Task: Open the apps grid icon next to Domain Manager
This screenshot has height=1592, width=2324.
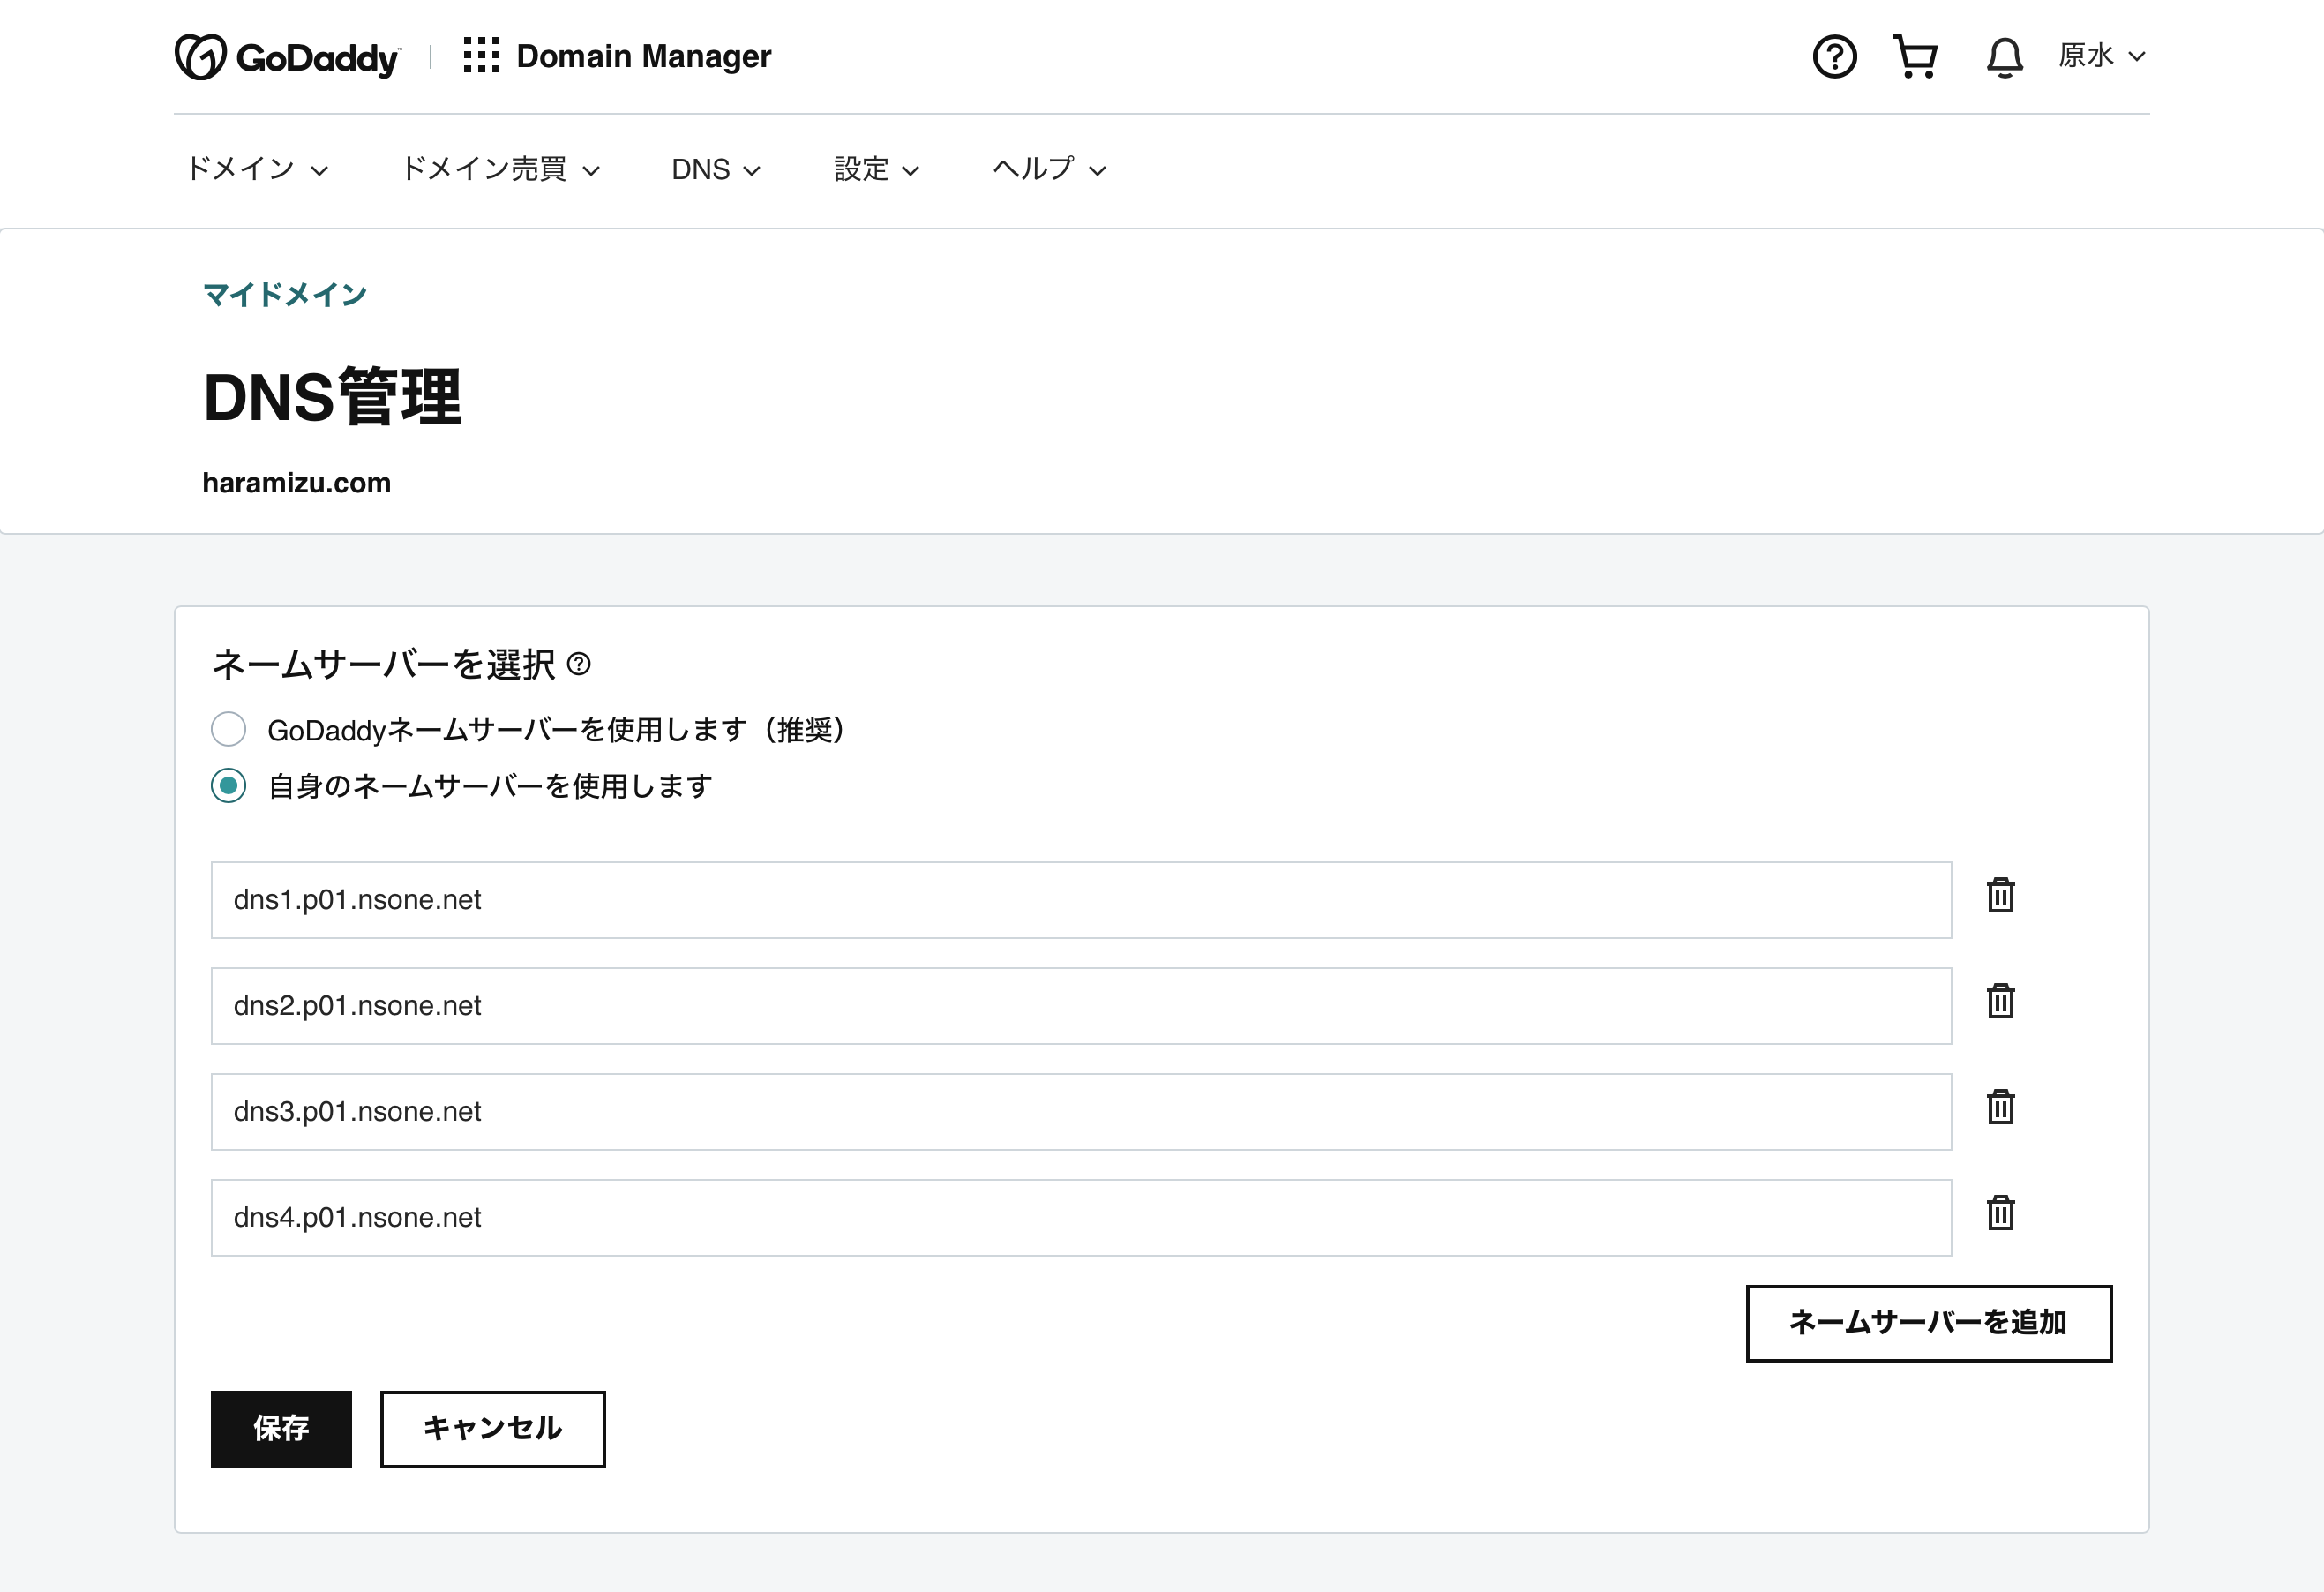Action: [x=481, y=56]
